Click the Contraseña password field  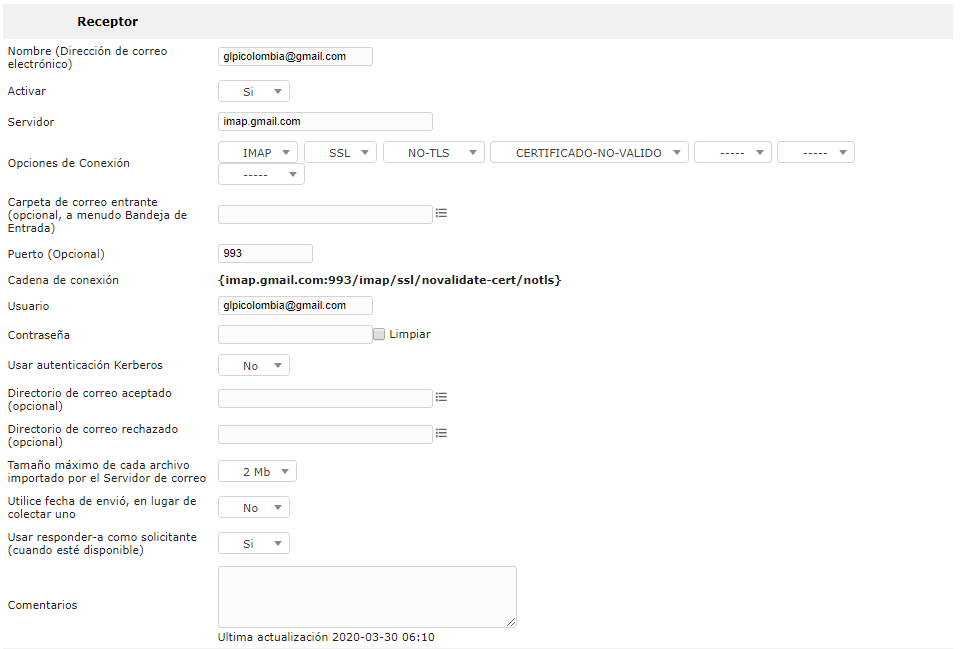pos(295,335)
